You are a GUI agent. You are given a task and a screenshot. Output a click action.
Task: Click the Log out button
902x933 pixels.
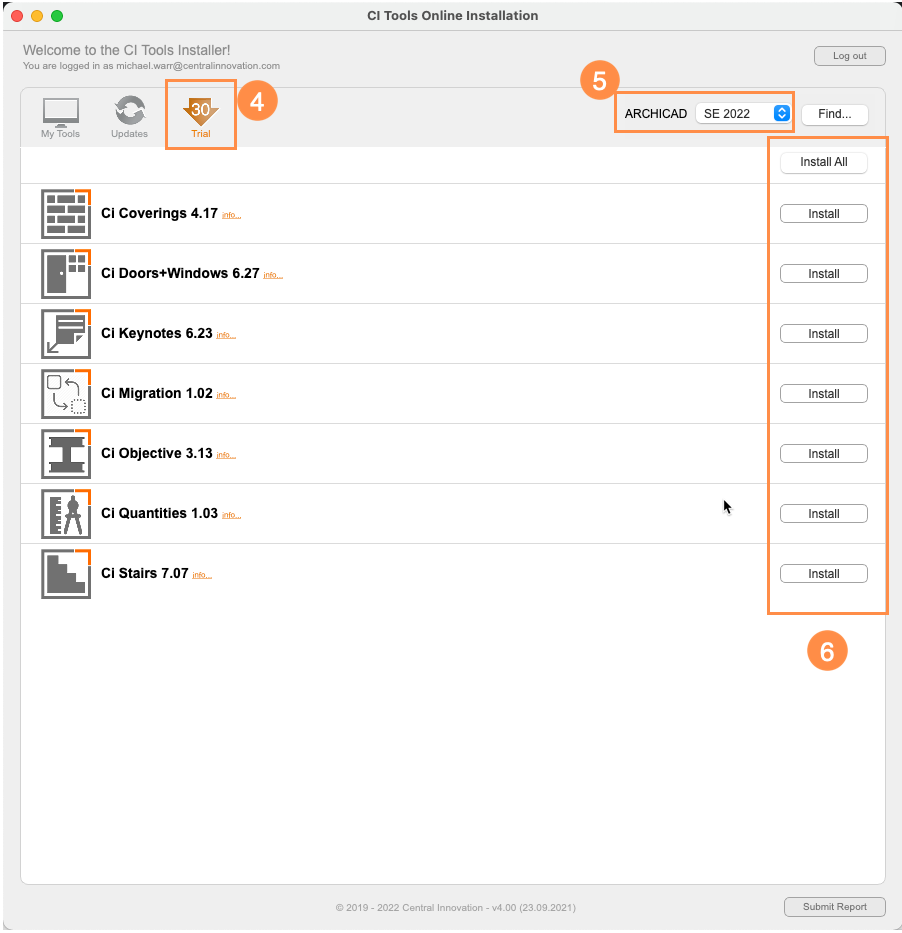[x=850, y=56]
